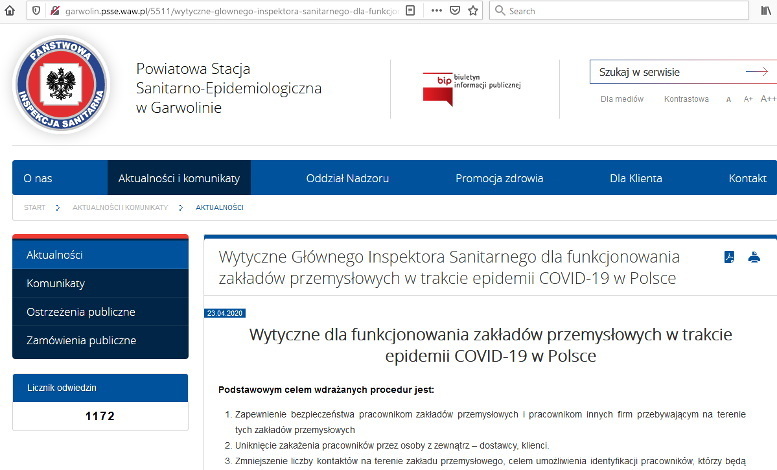
Task: Click article title Wytyczne Głównego Inspektora Sanitarnego
Action: point(449,268)
